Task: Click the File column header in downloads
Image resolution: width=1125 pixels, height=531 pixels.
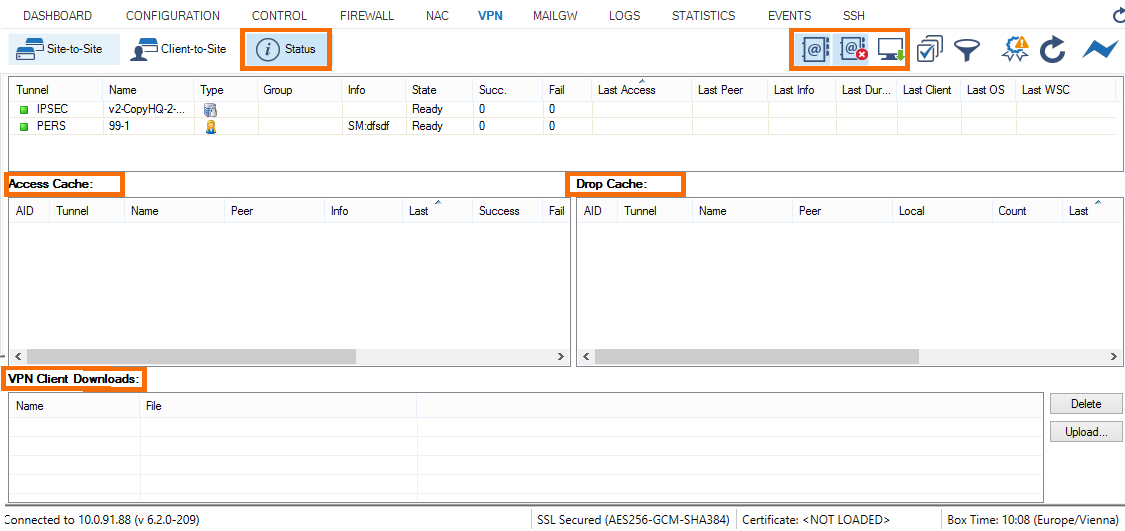Action: (x=278, y=406)
